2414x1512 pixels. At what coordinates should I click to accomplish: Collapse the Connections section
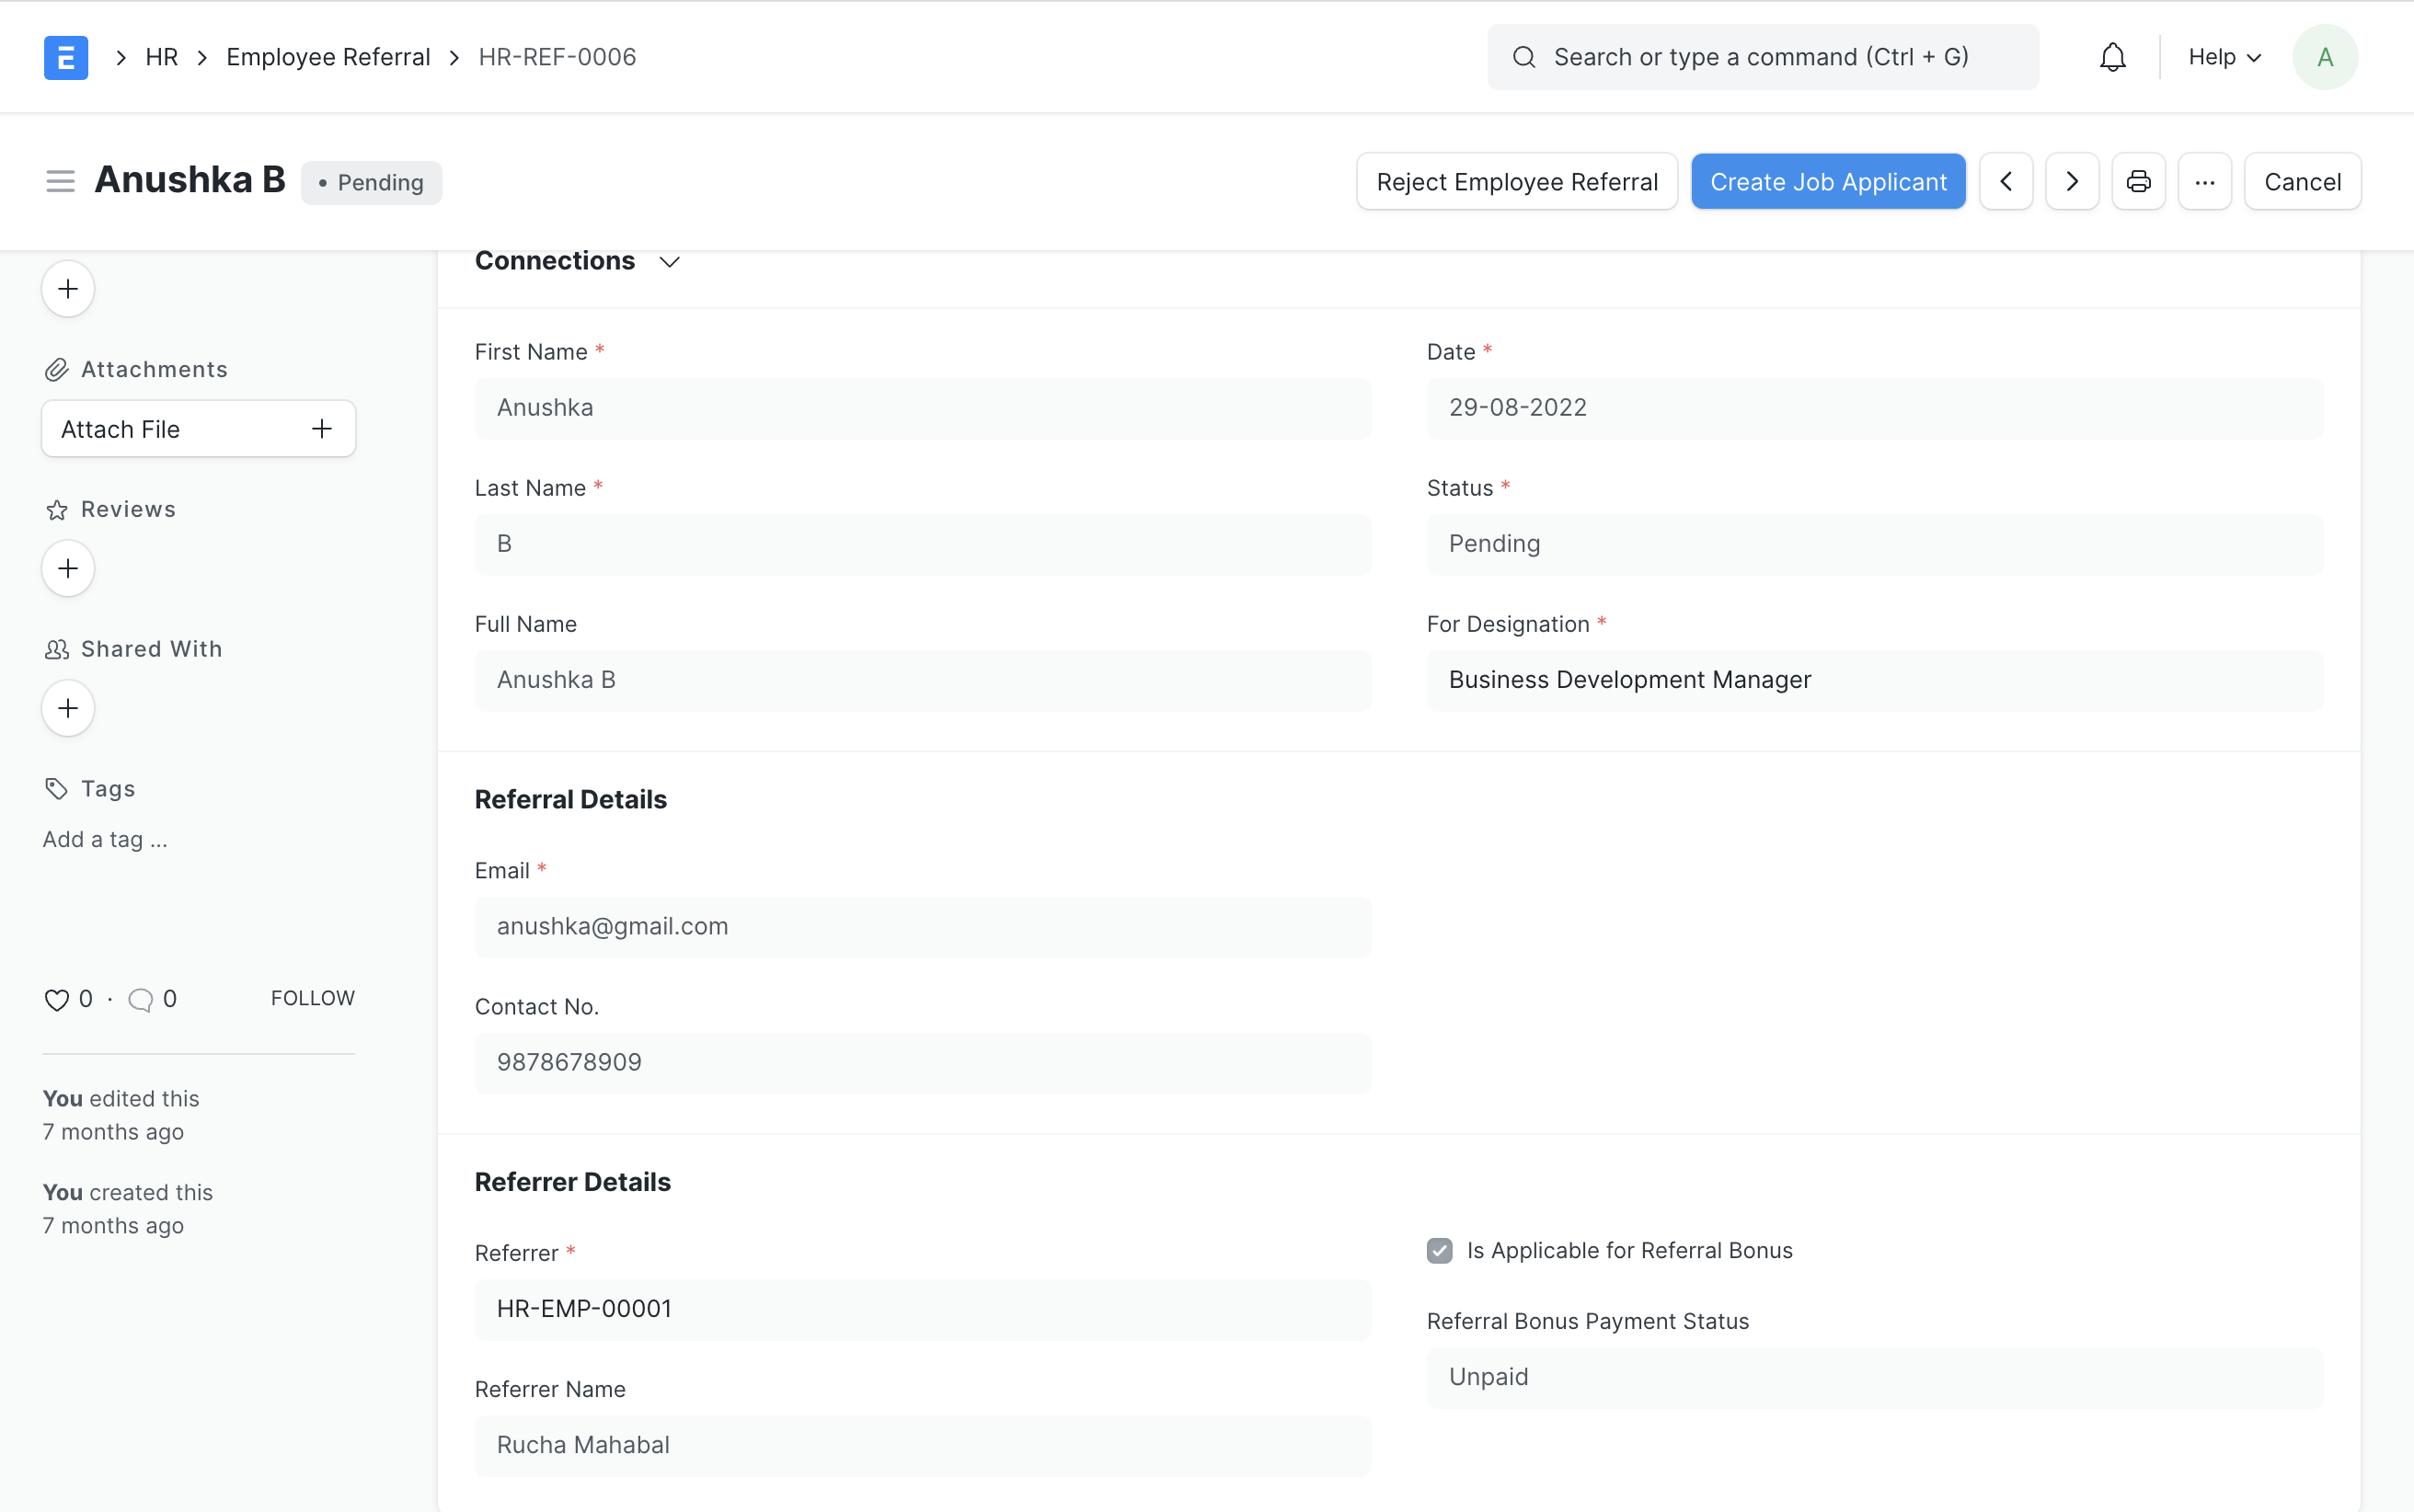pos(668,261)
